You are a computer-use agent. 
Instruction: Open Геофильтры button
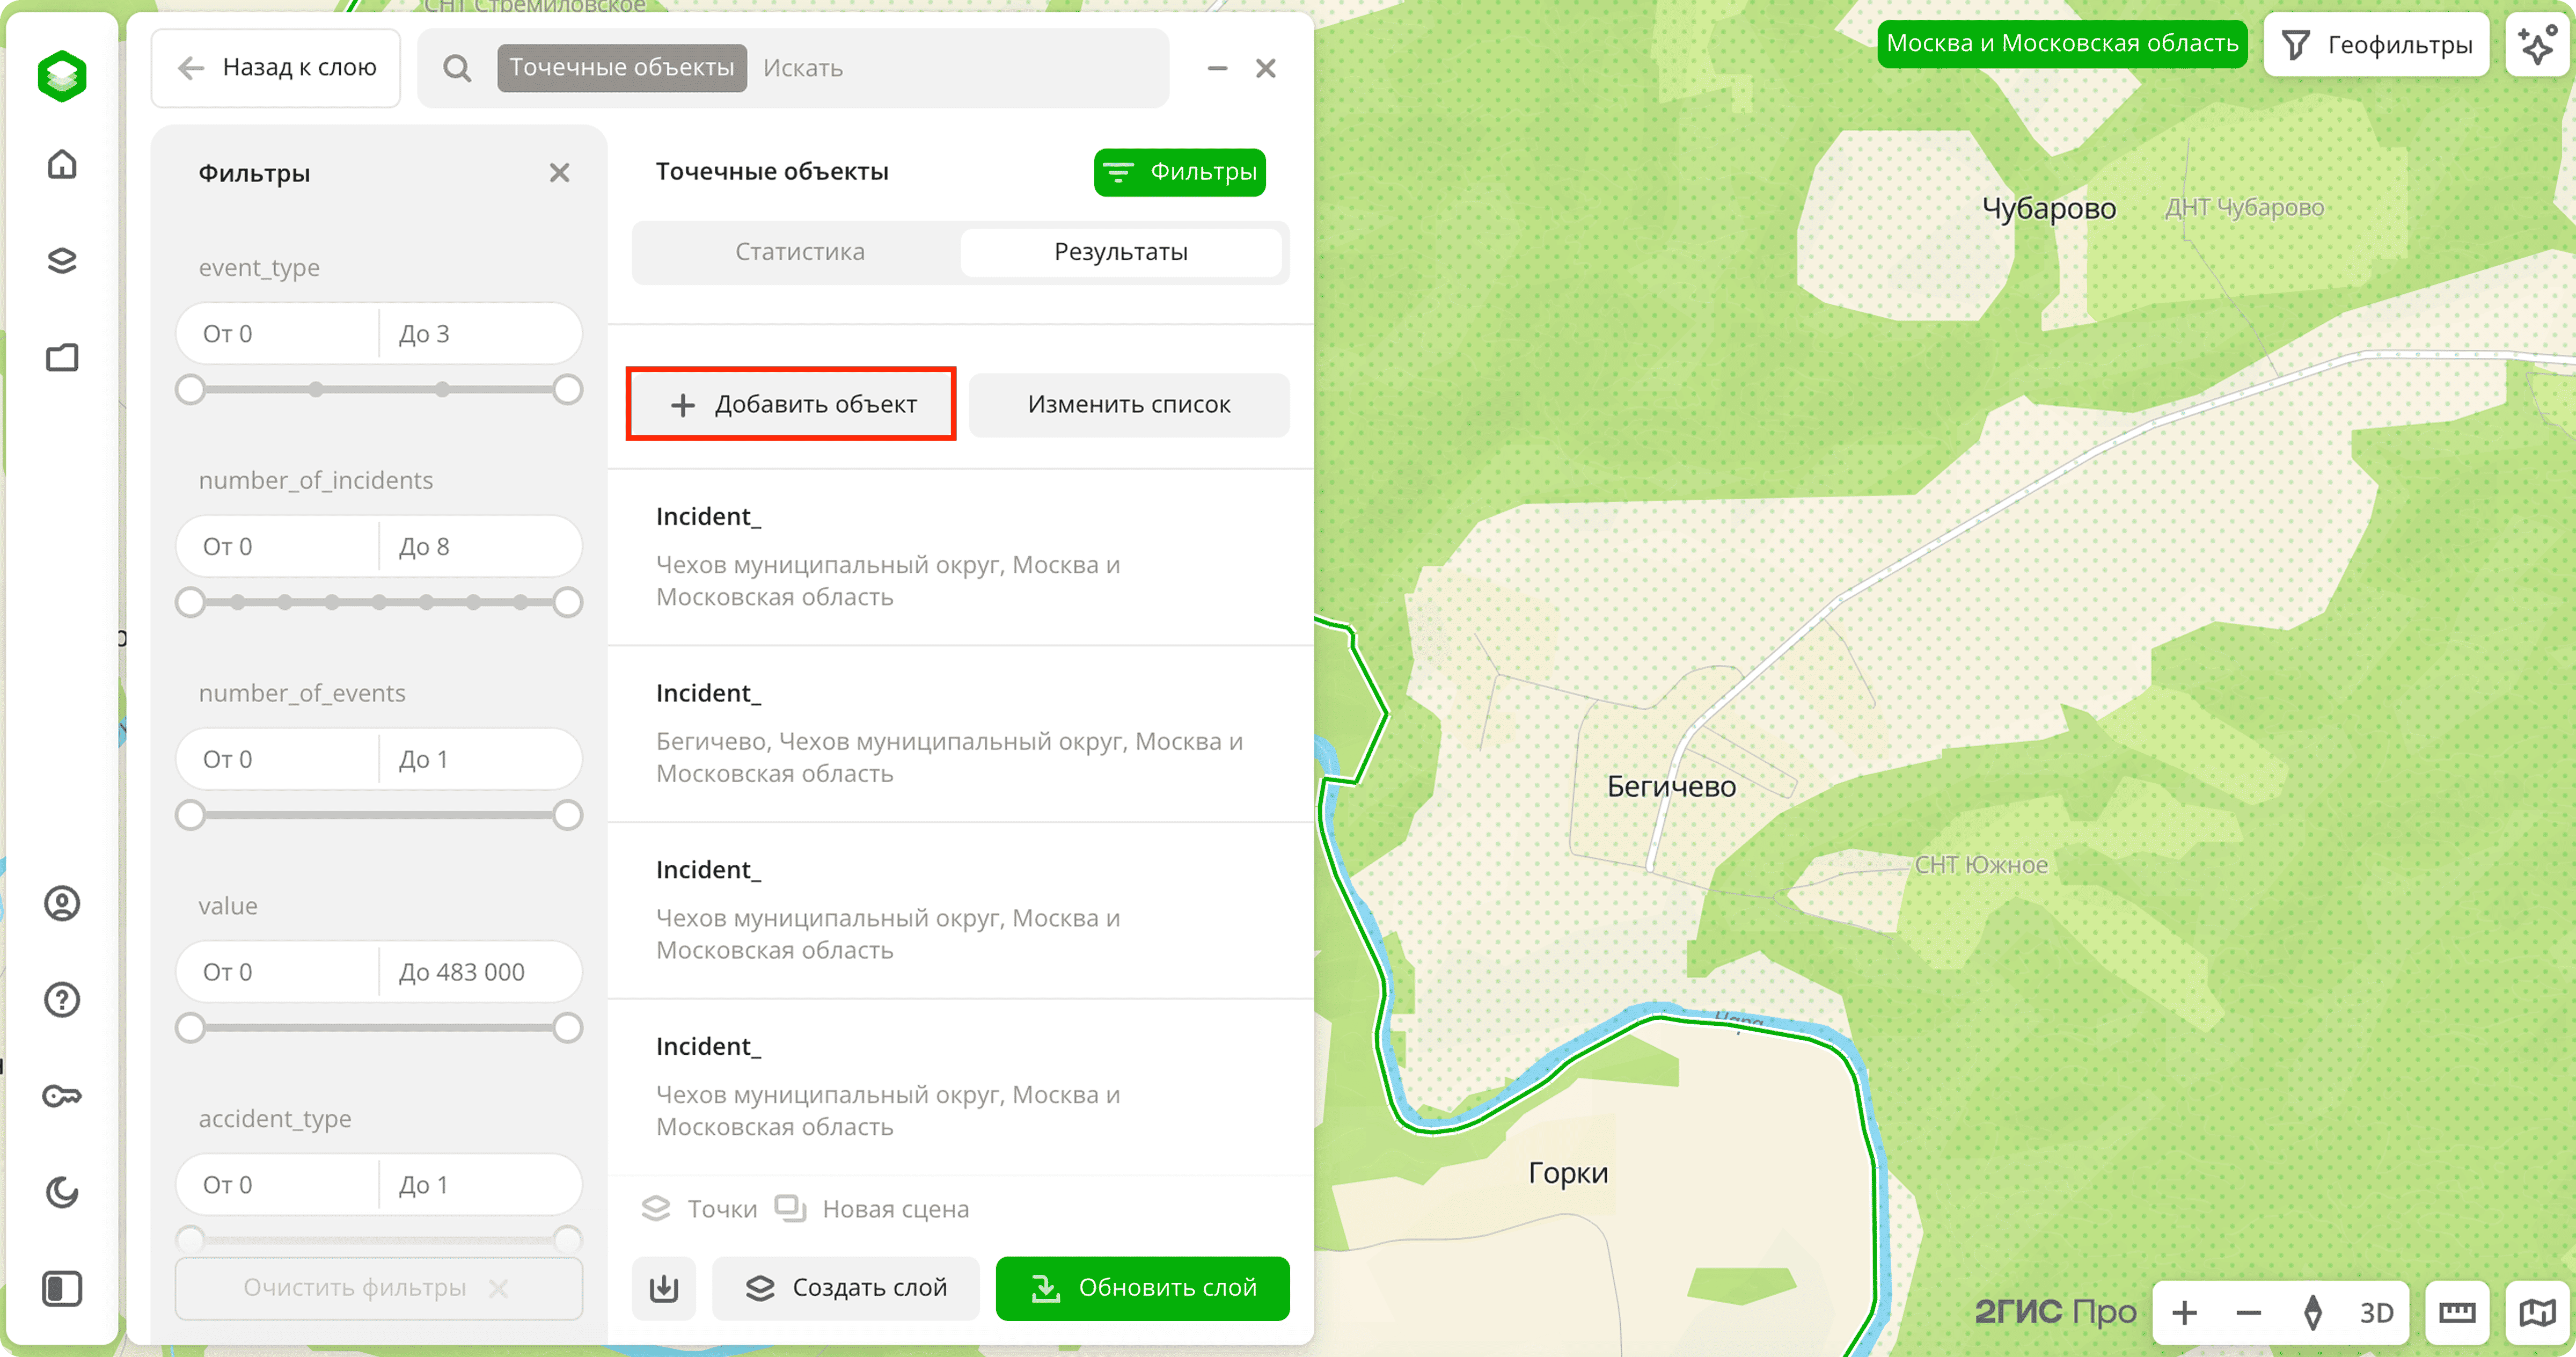(2376, 44)
